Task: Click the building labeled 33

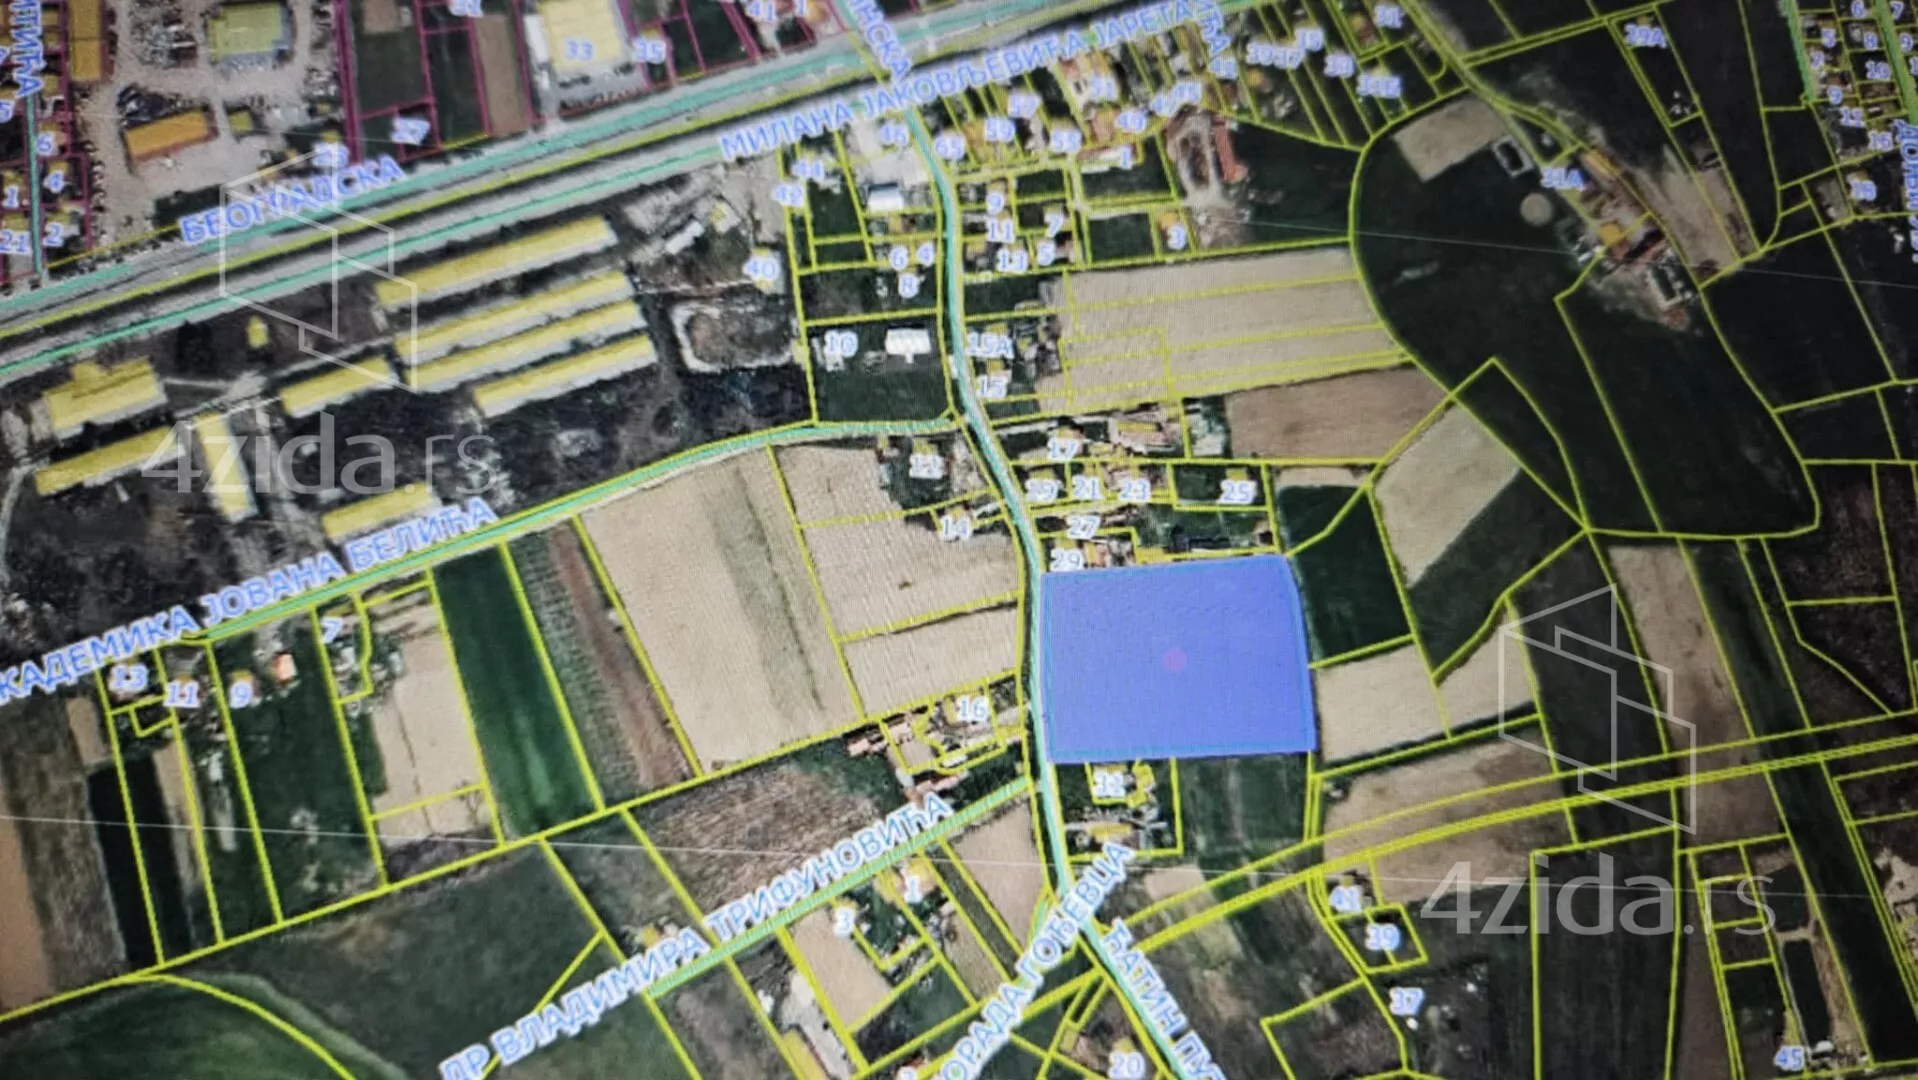Action: tap(579, 47)
